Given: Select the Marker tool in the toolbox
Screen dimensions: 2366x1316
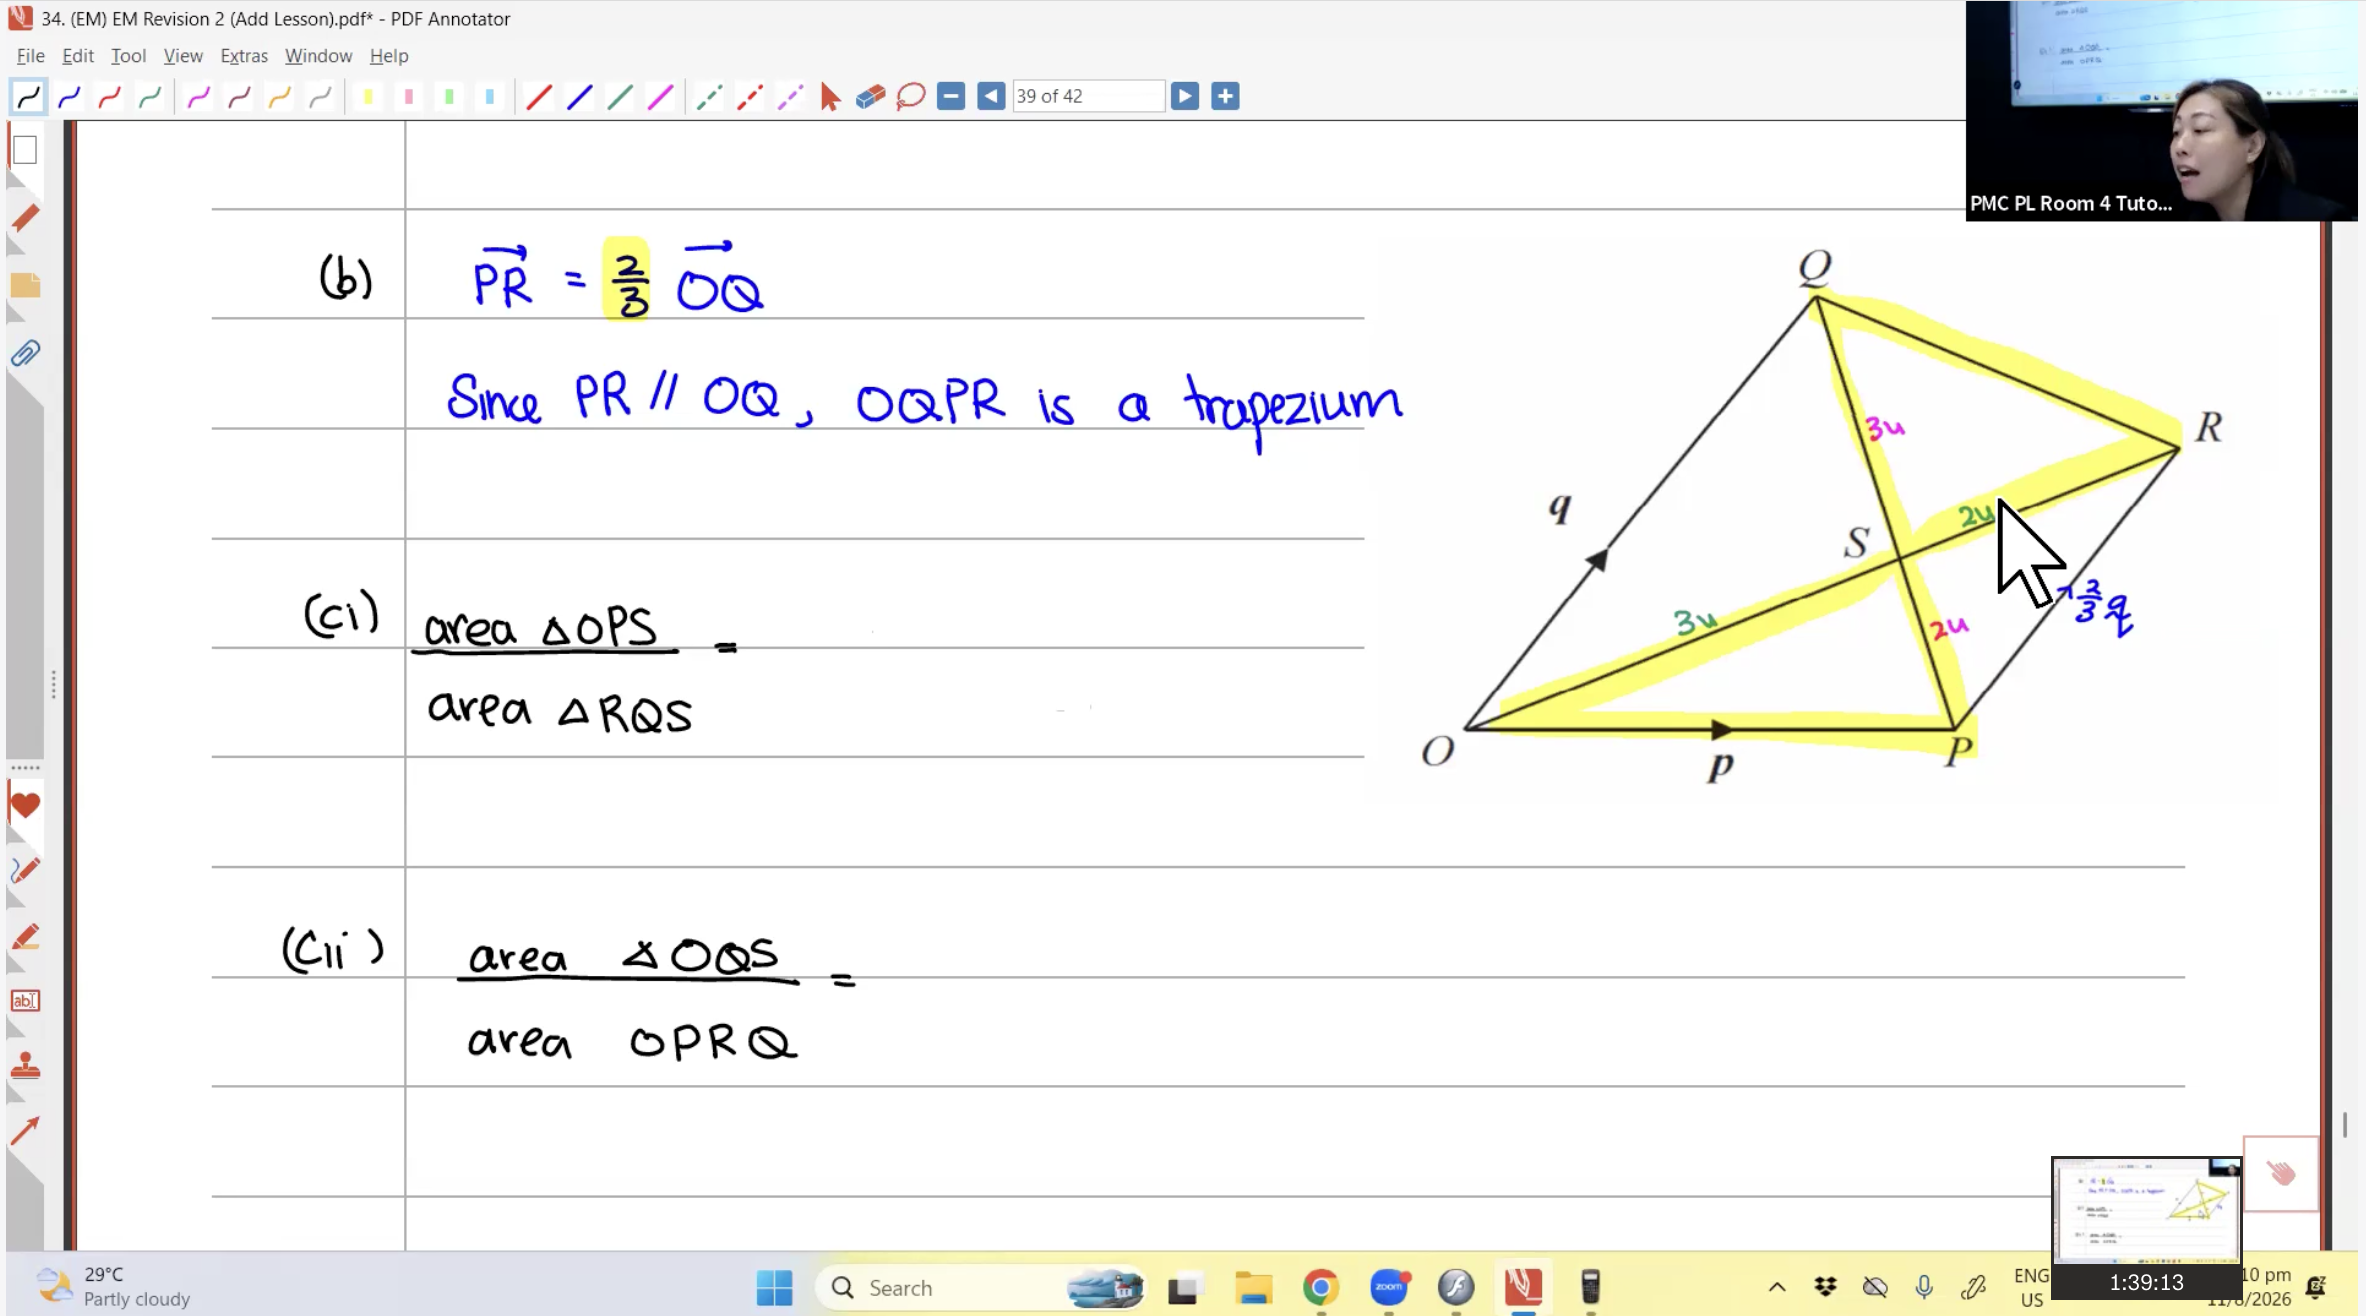Looking at the screenshot, I should click(x=25, y=937).
